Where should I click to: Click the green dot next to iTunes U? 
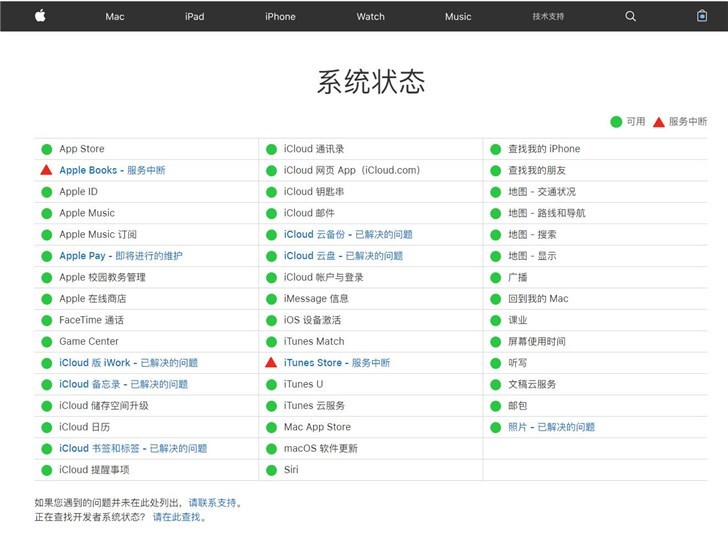272,385
